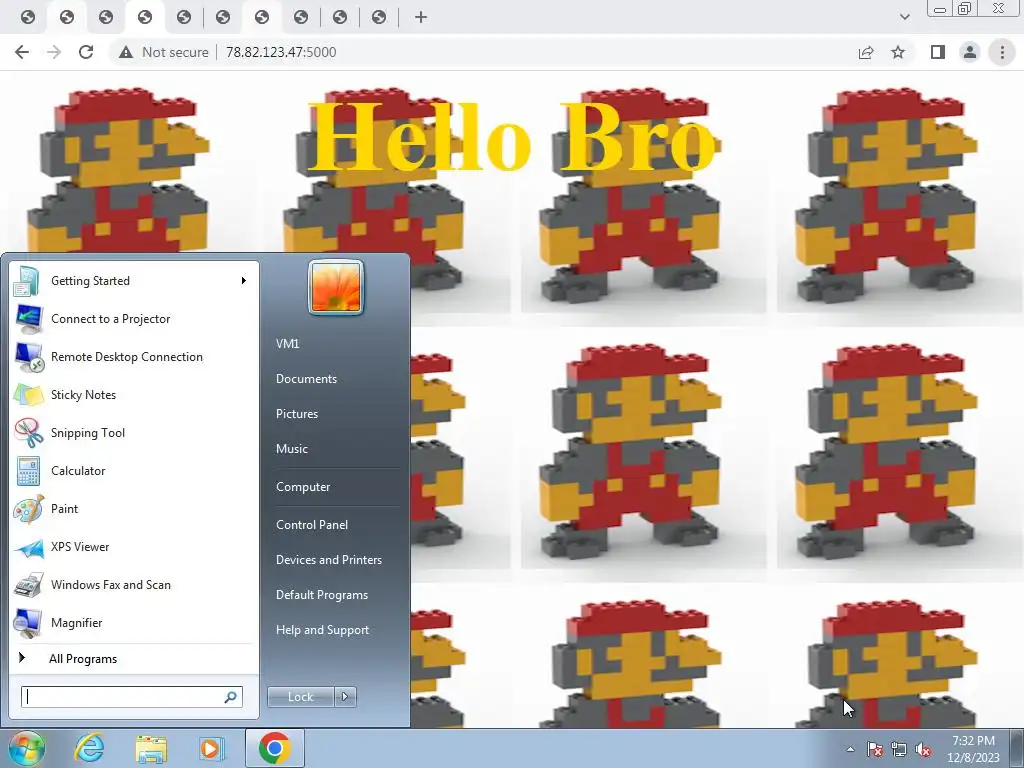1024x768 pixels.
Task: Click the Magnifier icon
Action: tap(28, 623)
